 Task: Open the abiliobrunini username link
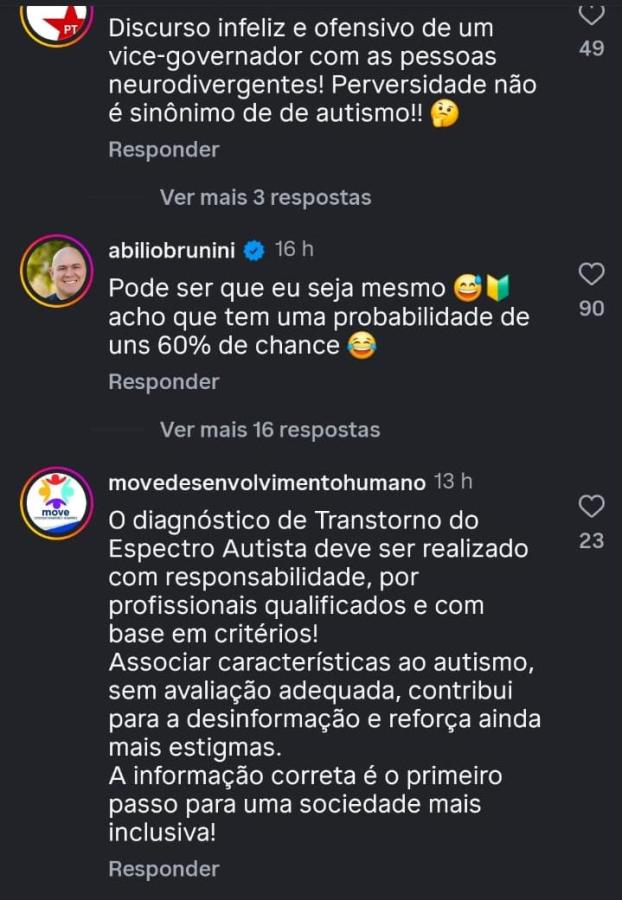click(172, 250)
